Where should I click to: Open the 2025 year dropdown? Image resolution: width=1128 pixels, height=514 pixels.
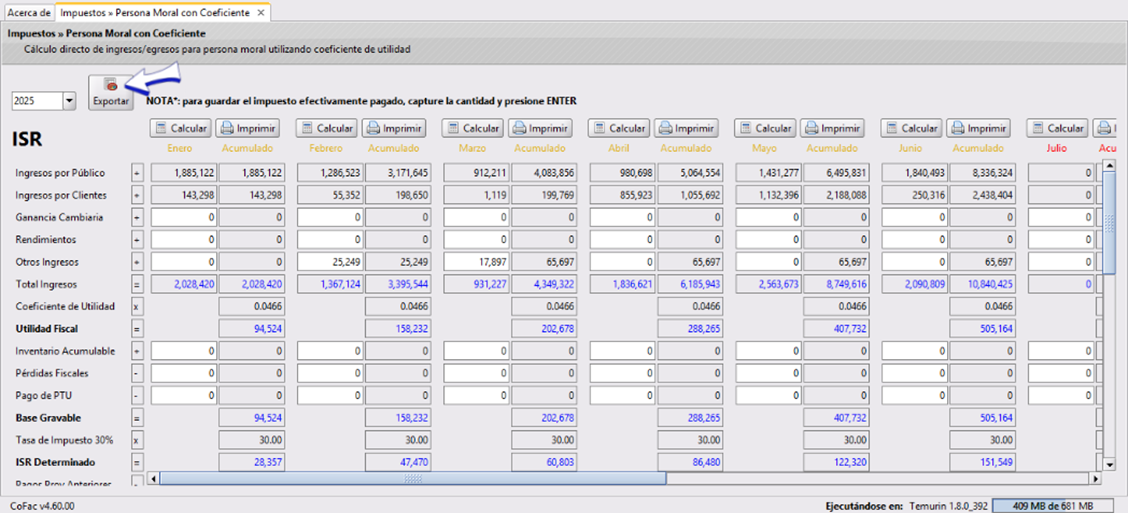point(69,101)
